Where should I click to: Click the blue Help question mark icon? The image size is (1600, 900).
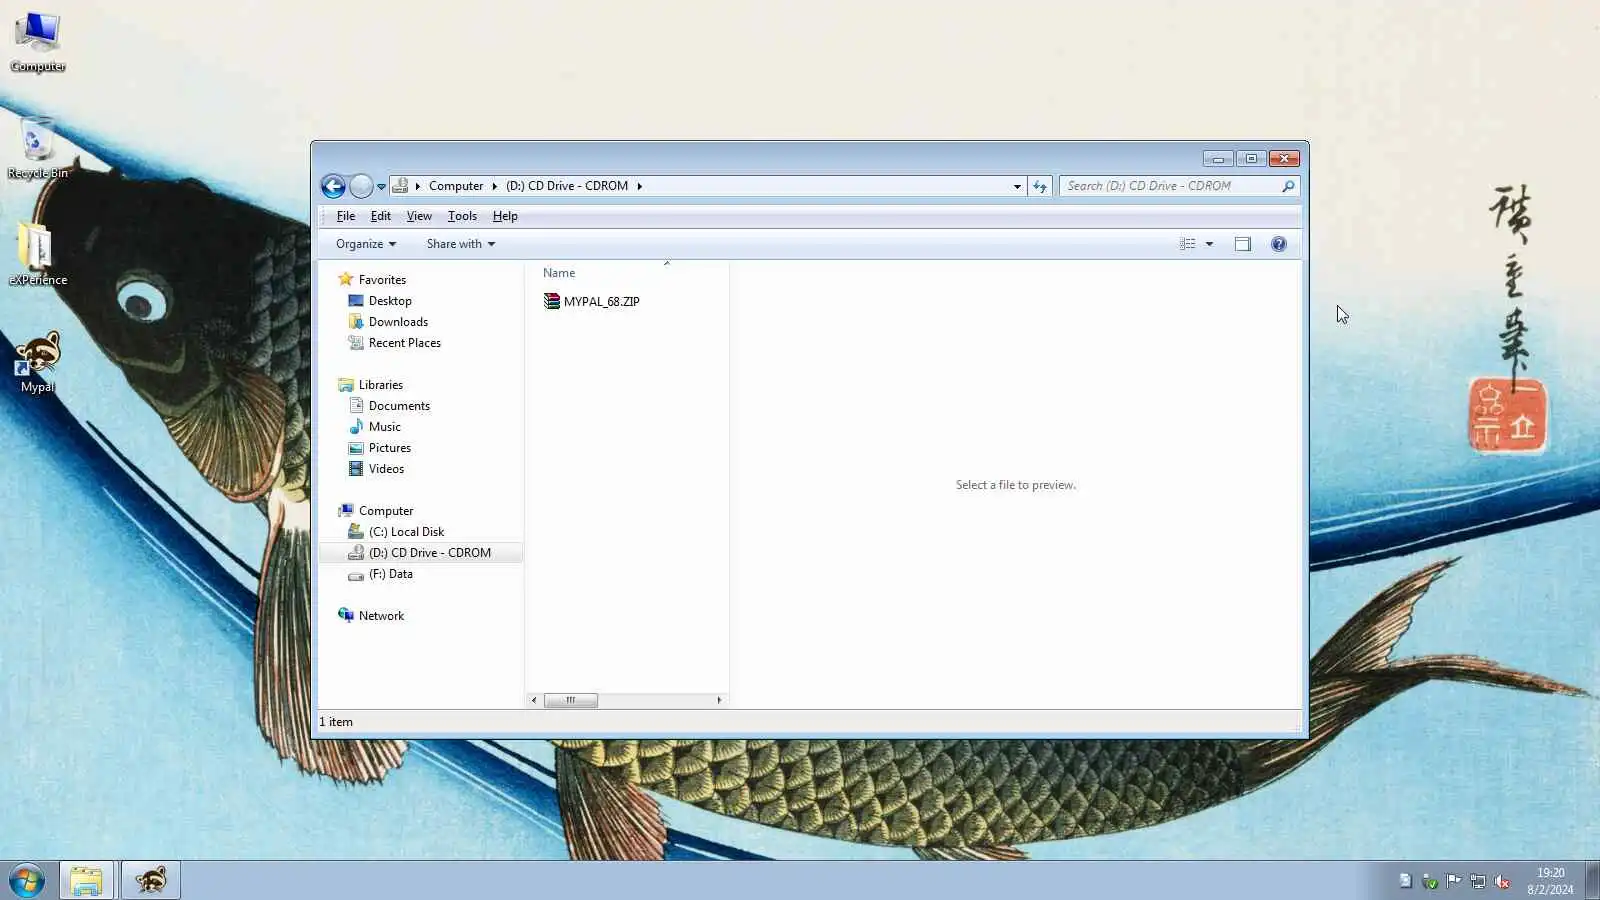[1279, 244]
